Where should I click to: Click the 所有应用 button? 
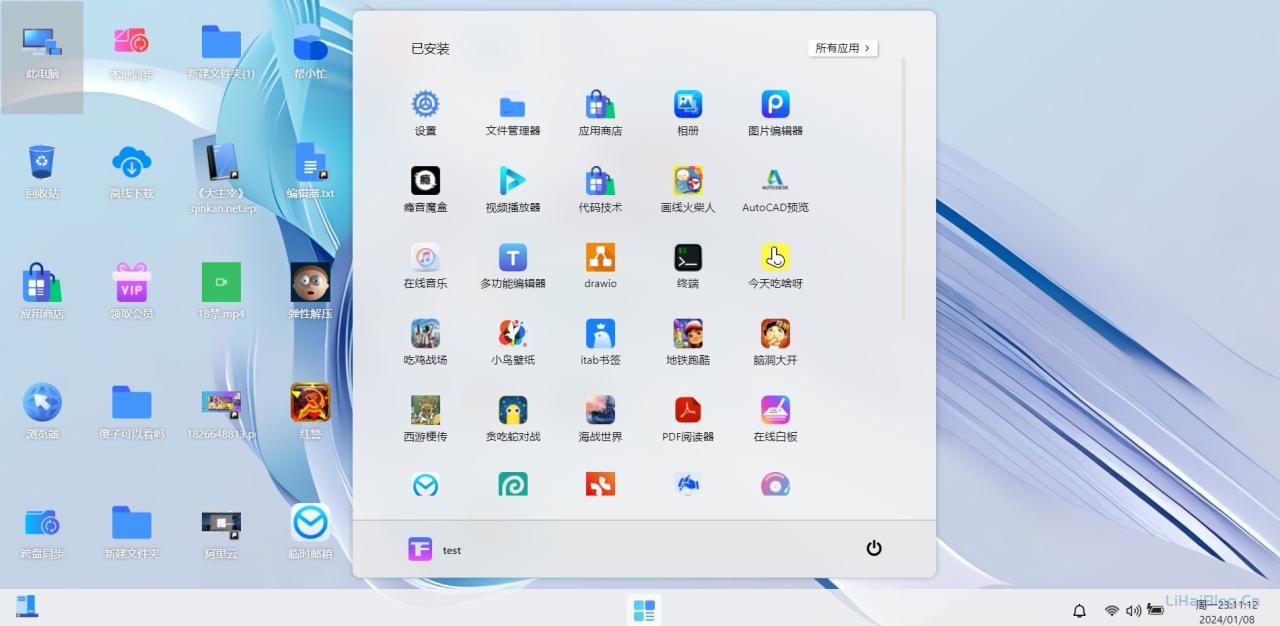click(842, 48)
